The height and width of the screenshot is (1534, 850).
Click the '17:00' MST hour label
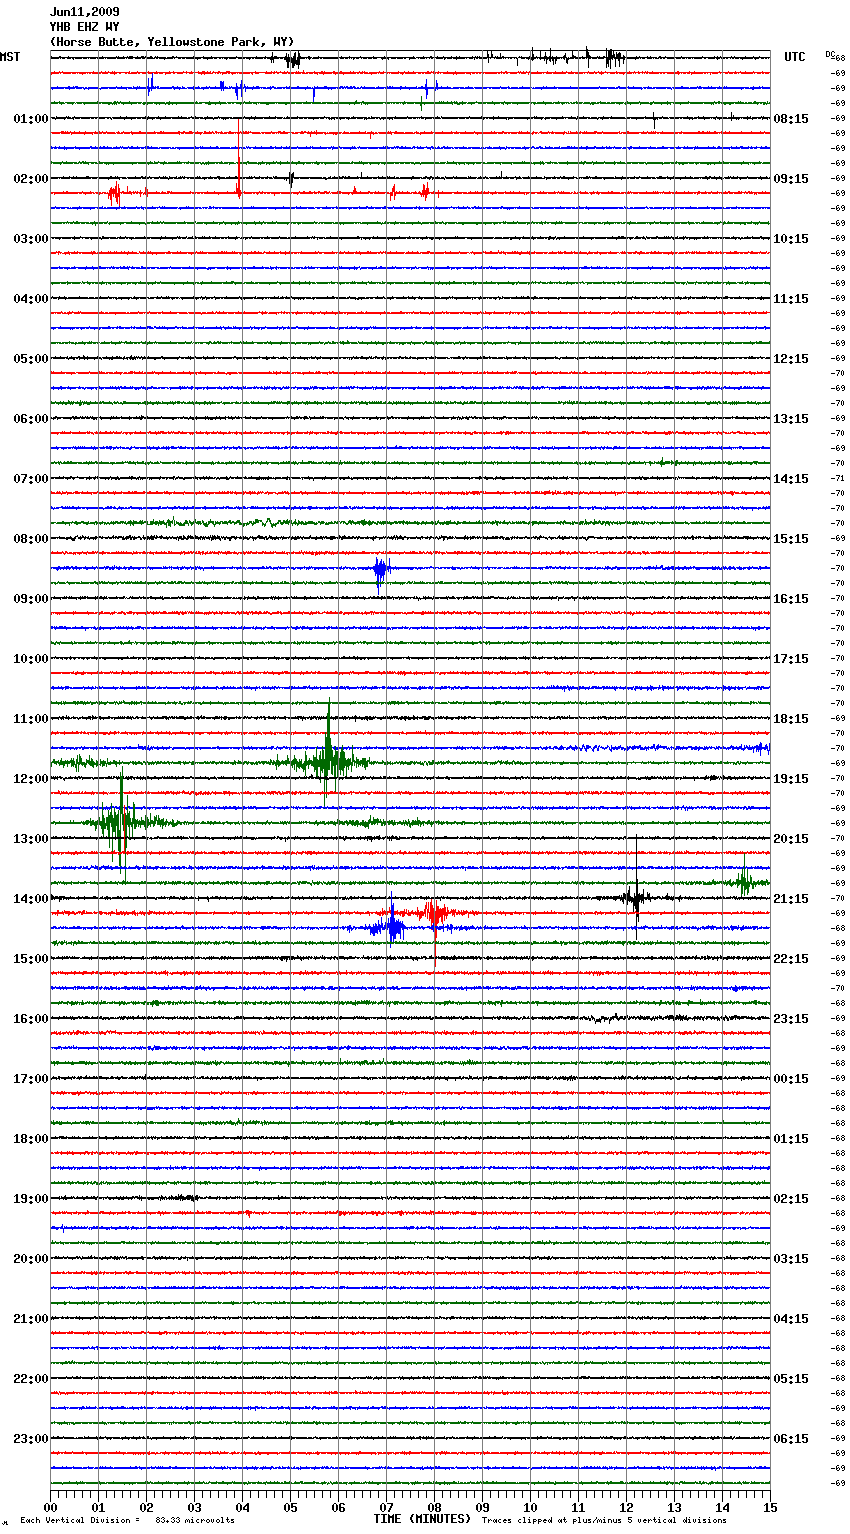coord(31,1079)
